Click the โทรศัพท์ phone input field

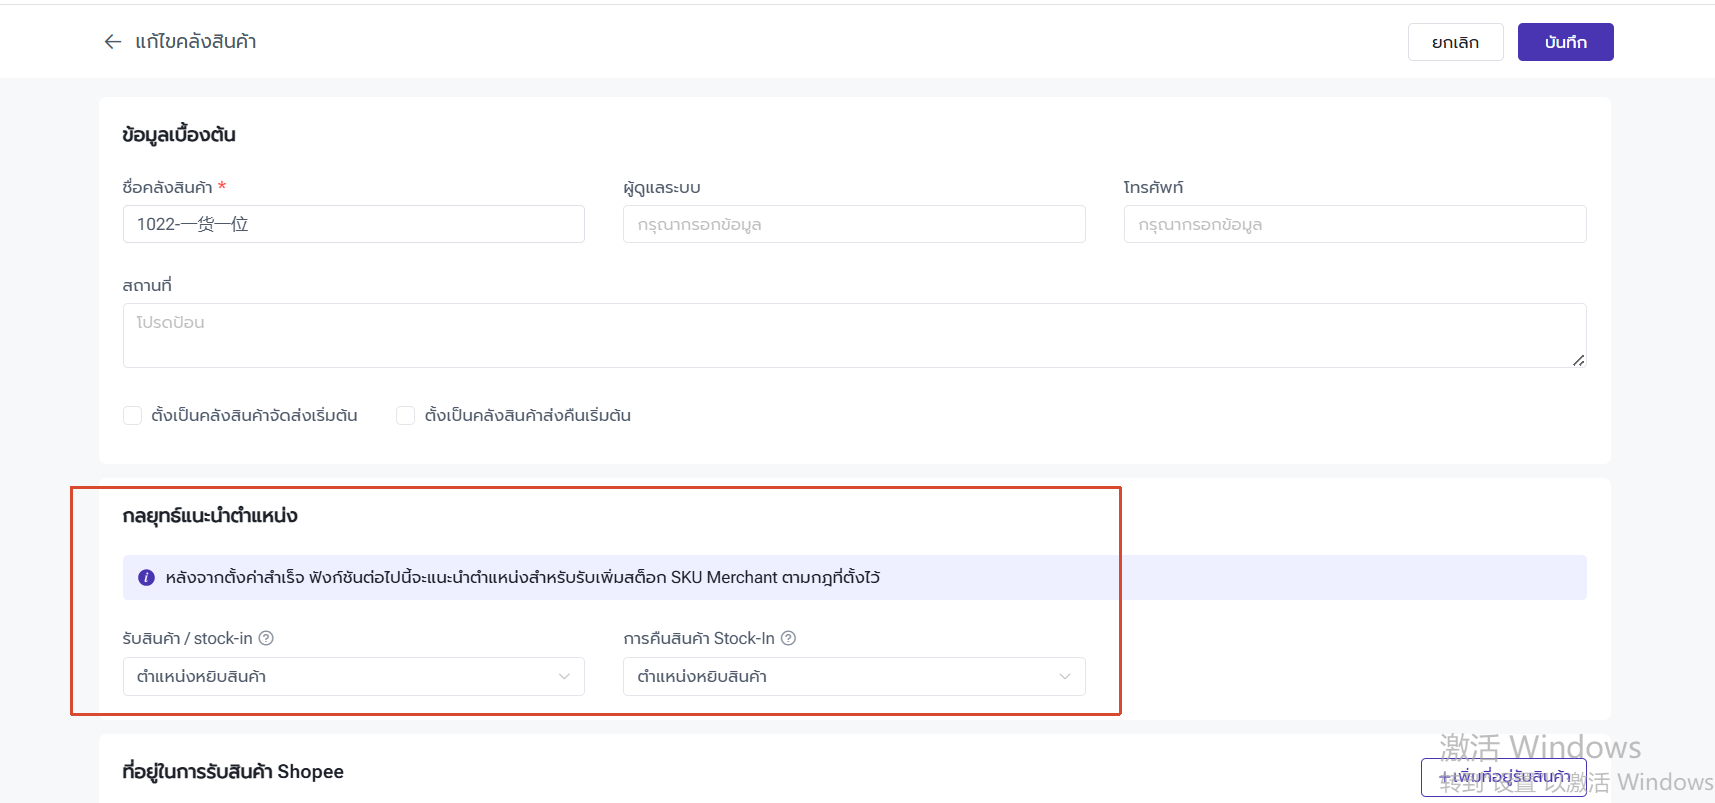pyautogui.click(x=1355, y=224)
